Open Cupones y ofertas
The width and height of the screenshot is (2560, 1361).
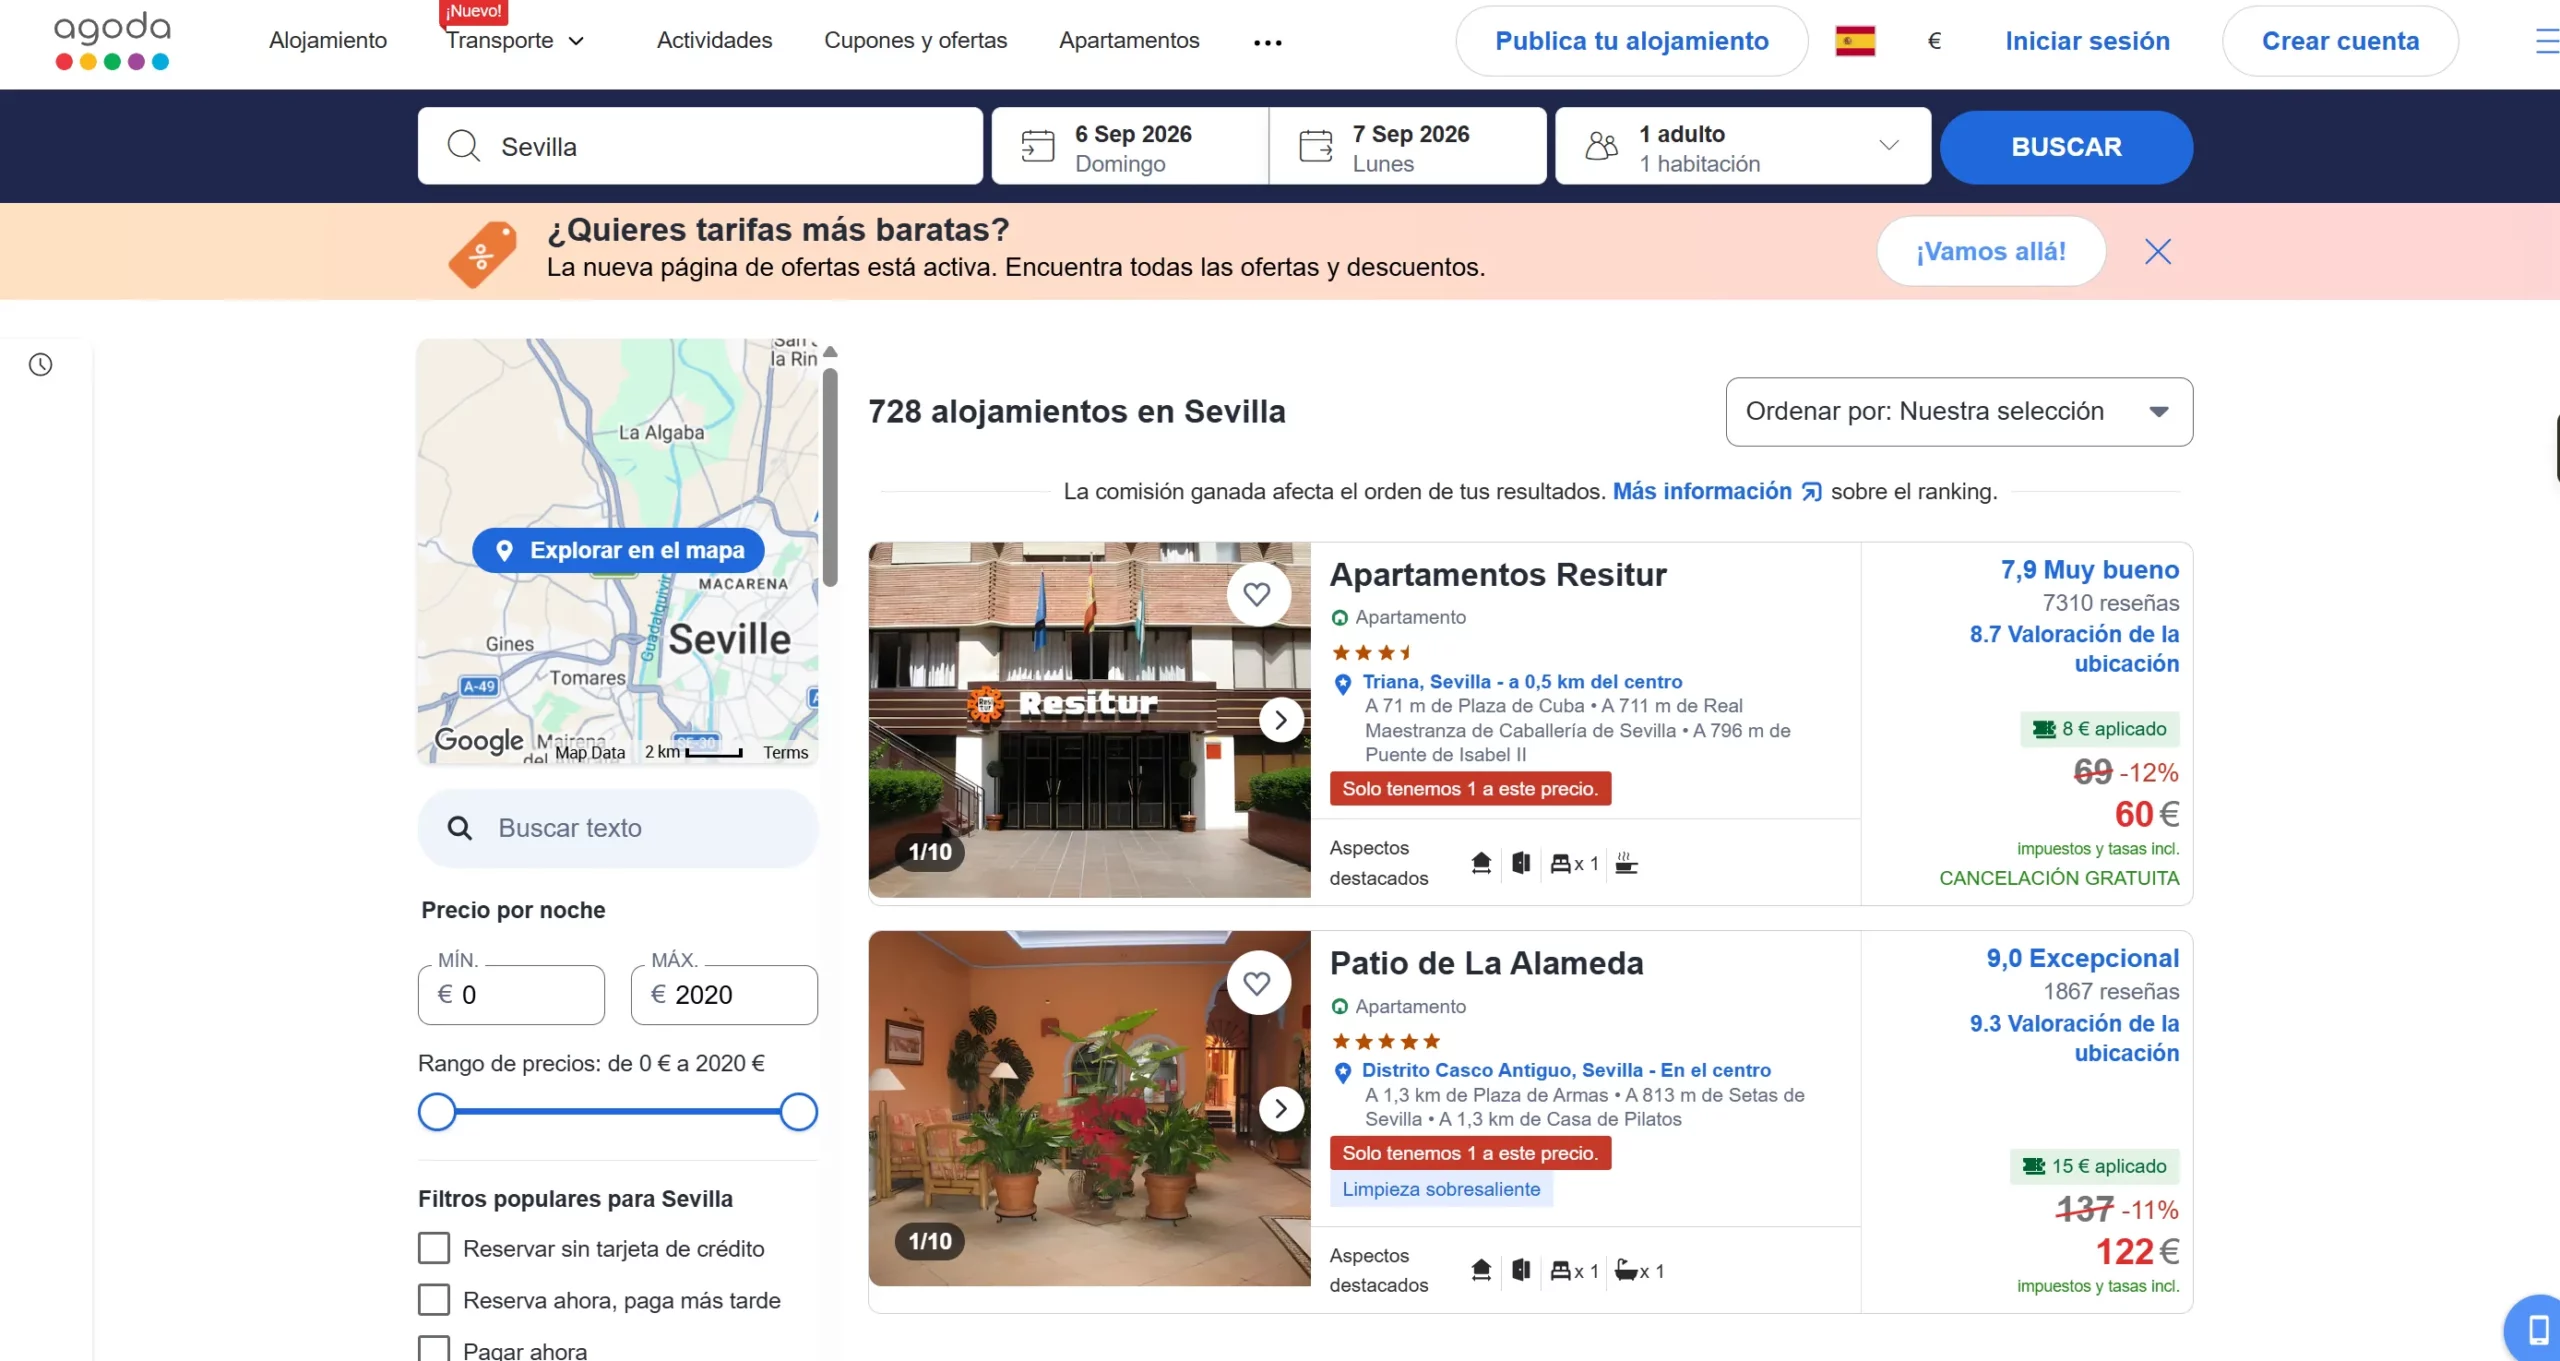915,40
